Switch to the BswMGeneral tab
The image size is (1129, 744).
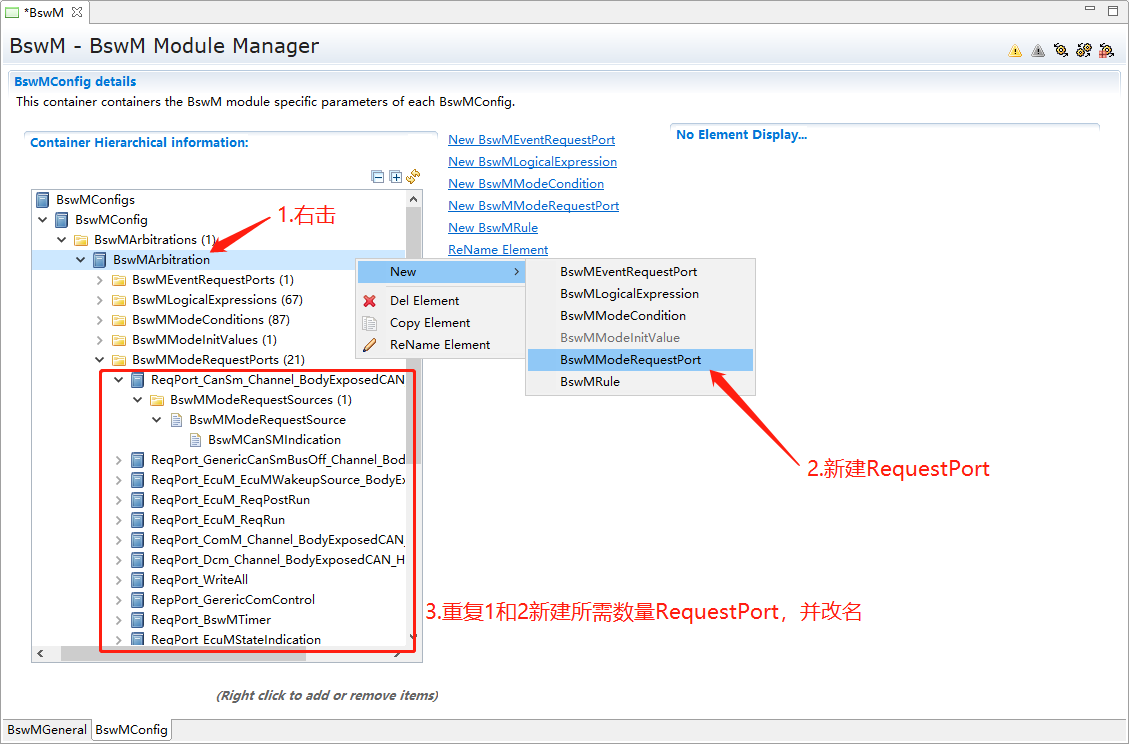tap(46, 730)
